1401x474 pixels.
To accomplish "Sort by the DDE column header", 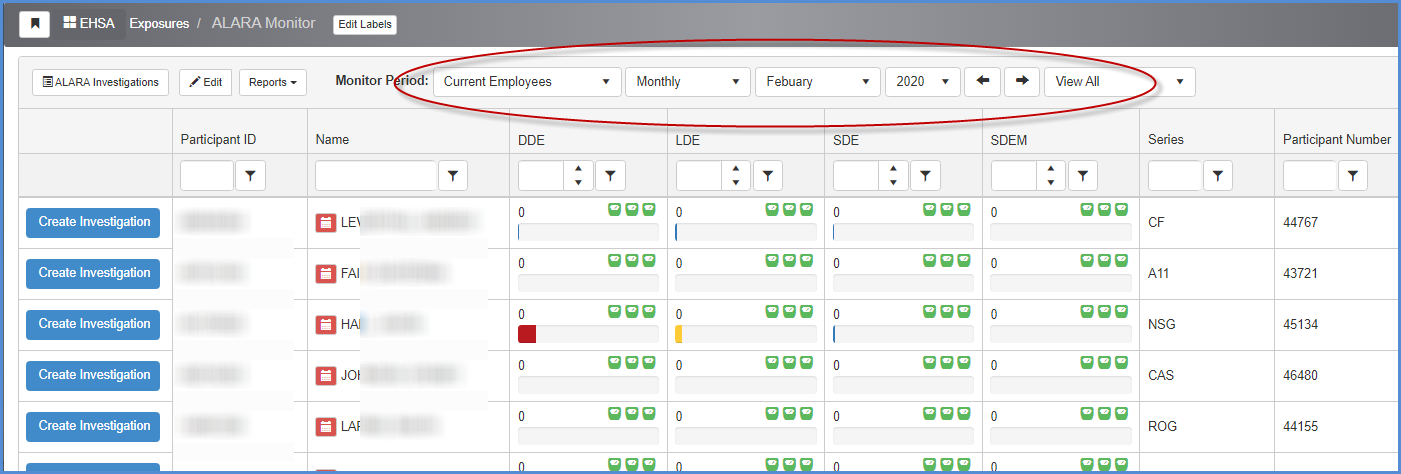I will pyautogui.click(x=531, y=141).
